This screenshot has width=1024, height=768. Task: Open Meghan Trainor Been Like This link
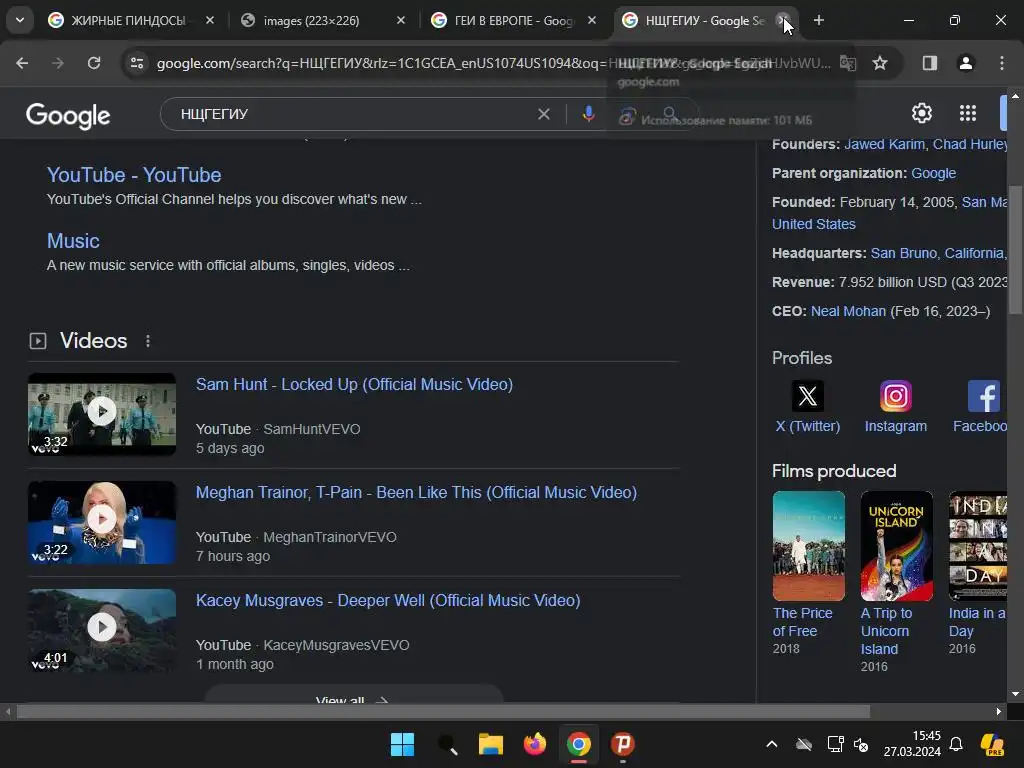pyautogui.click(x=416, y=492)
